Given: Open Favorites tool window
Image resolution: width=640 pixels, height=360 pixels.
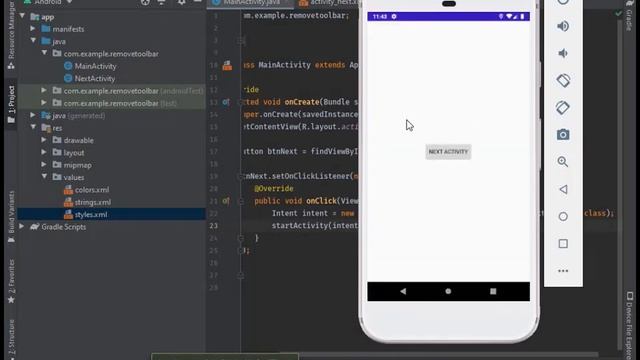Looking at the screenshot, I should click(11, 282).
